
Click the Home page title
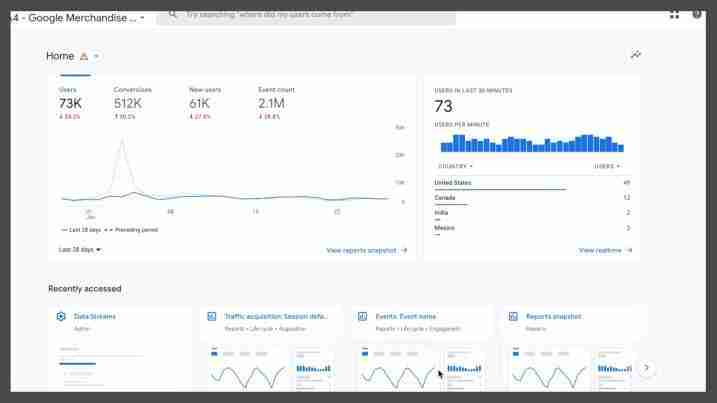click(x=60, y=56)
